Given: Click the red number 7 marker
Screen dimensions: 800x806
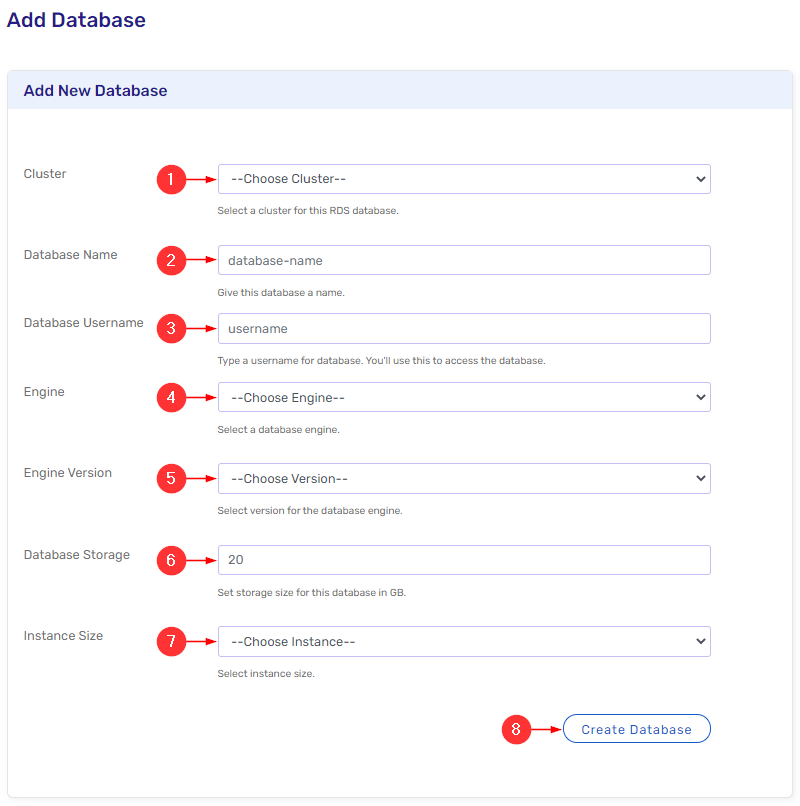Looking at the screenshot, I should pyautogui.click(x=171, y=642).
